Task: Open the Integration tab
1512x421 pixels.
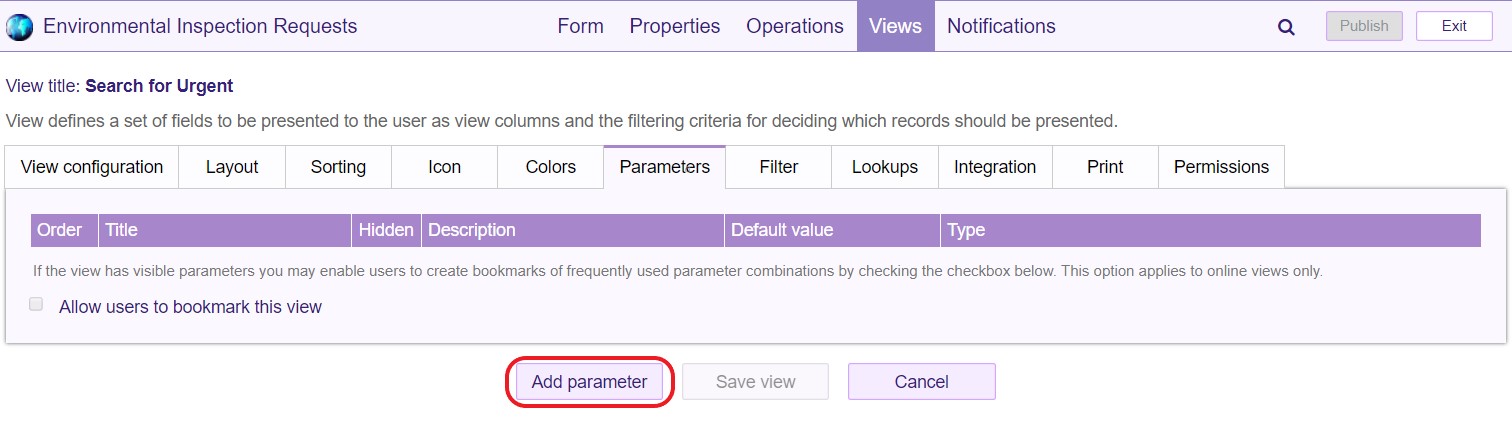Action: pos(994,167)
